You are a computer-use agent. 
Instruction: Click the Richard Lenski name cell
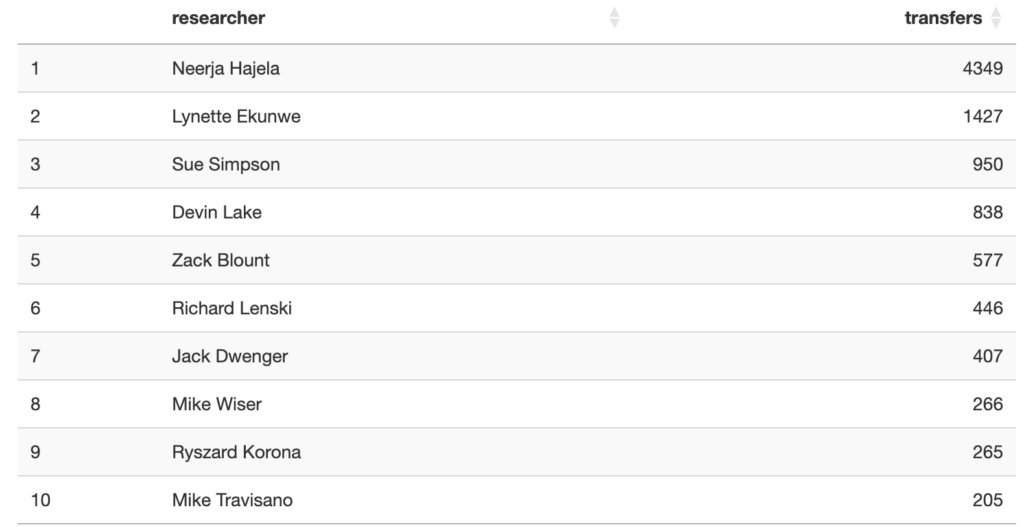coord(231,308)
